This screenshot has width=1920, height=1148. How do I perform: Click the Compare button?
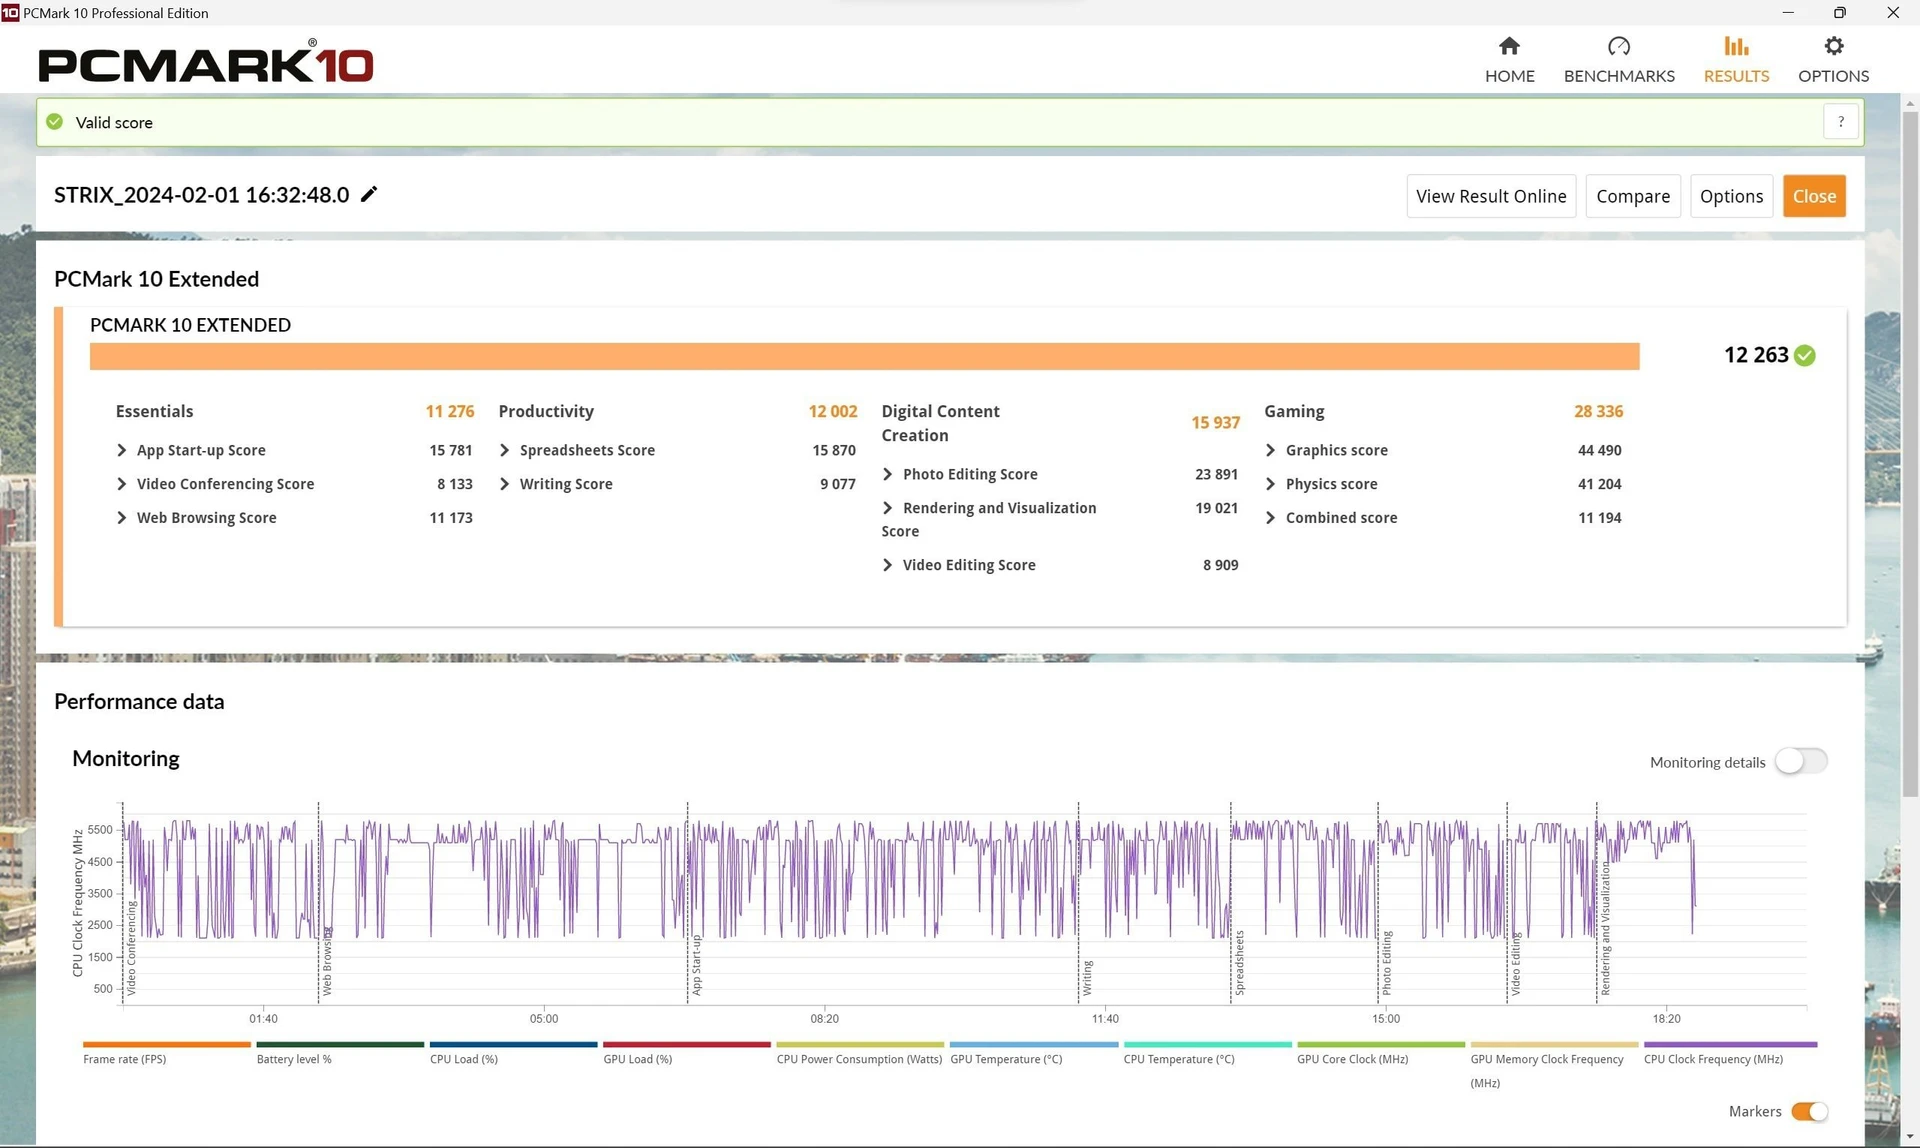(1633, 196)
